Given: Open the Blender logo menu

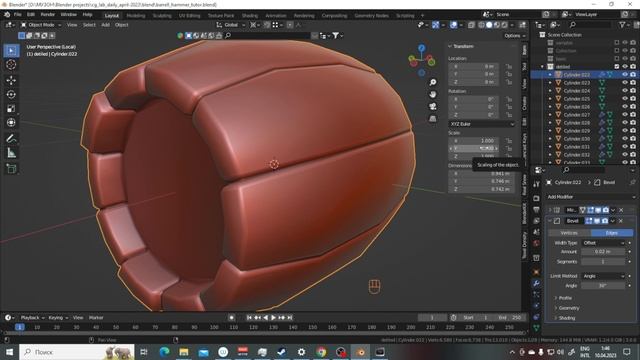Looking at the screenshot, I should [7, 15].
